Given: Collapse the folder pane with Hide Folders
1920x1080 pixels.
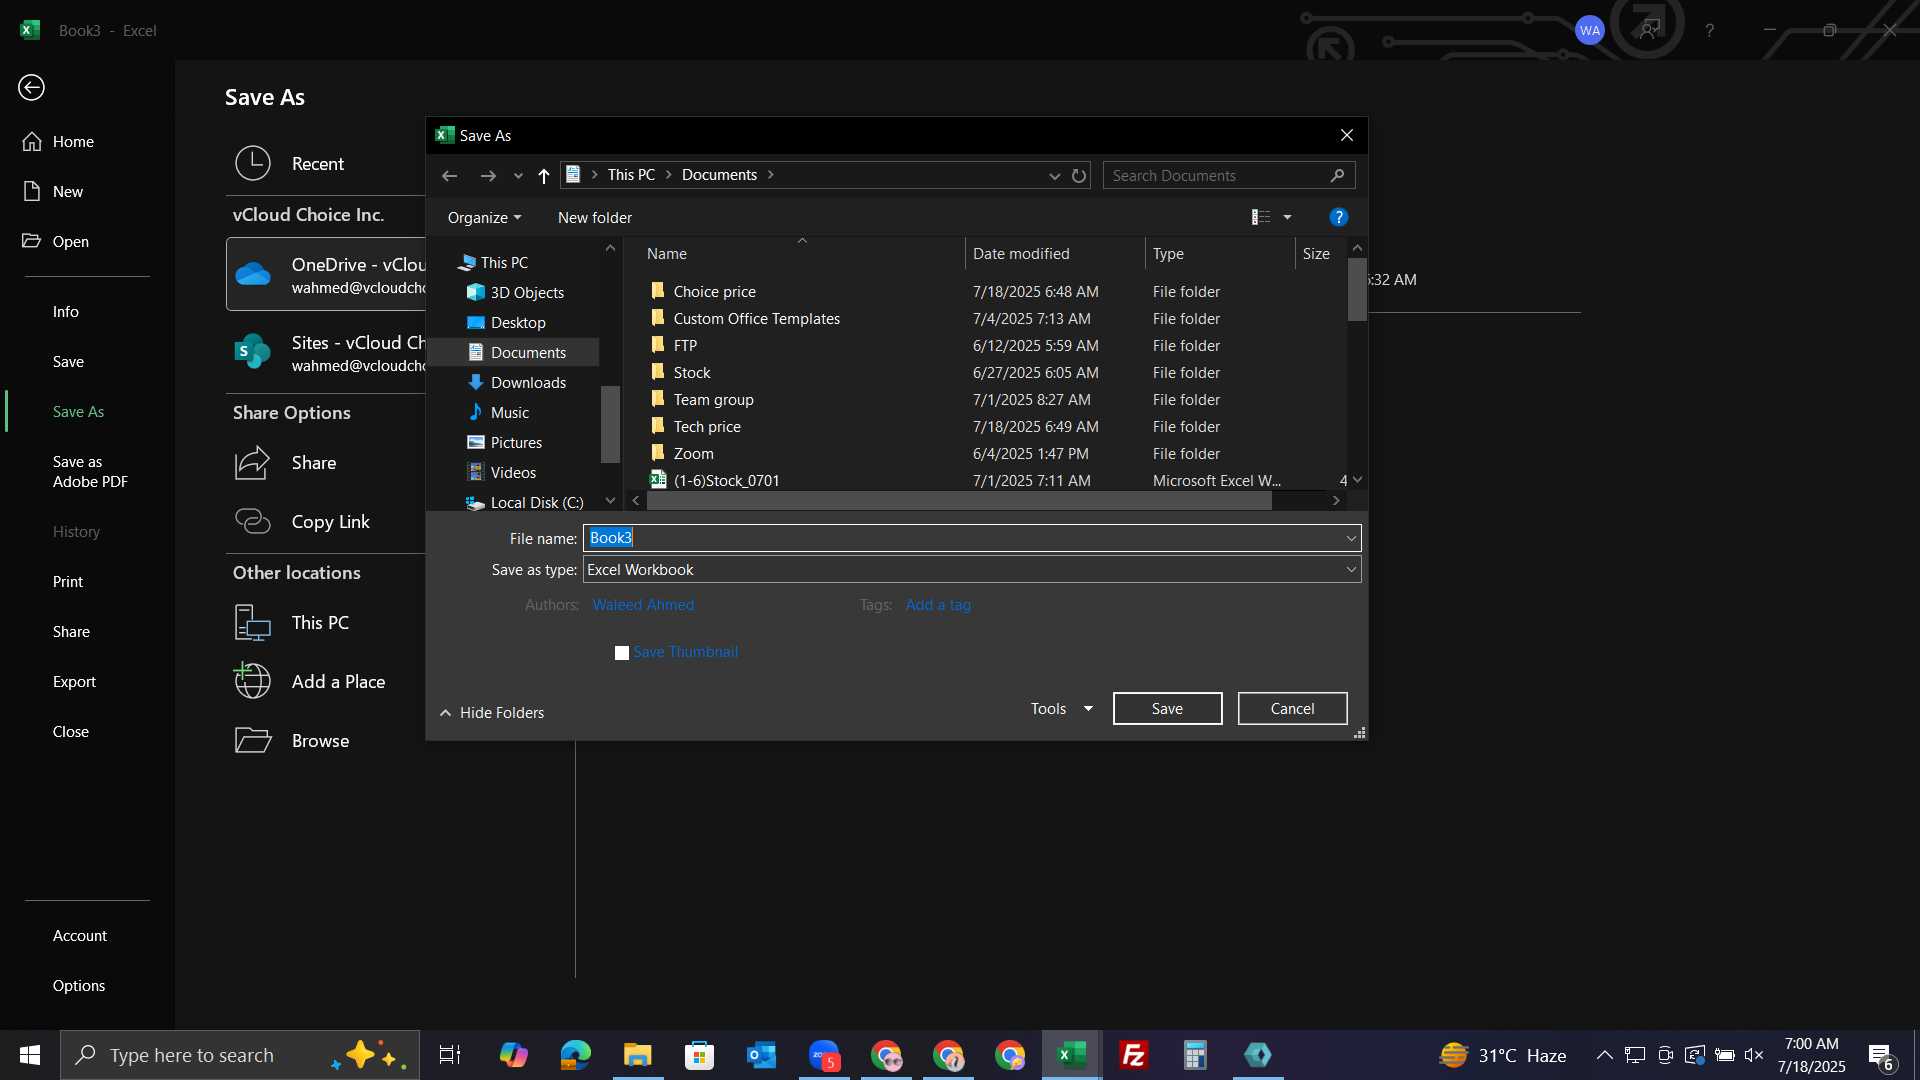Looking at the screenshot, I should pos(492,712).
